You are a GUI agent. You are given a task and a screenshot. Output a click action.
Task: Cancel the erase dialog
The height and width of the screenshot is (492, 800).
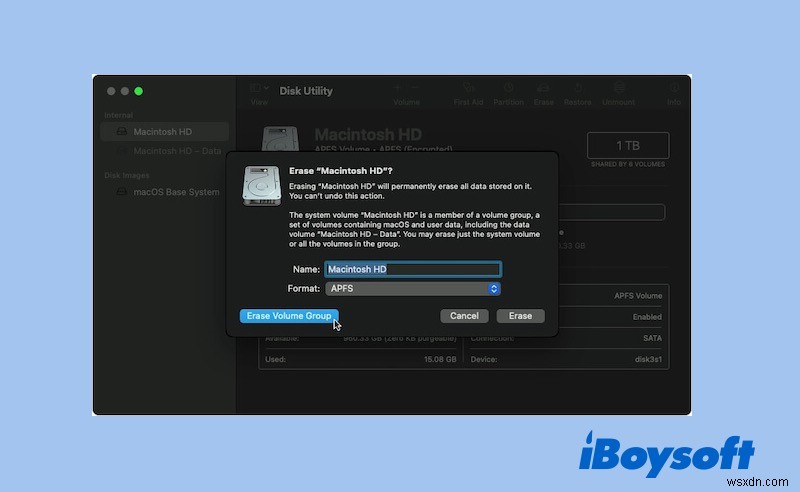[x=464, y=316]
